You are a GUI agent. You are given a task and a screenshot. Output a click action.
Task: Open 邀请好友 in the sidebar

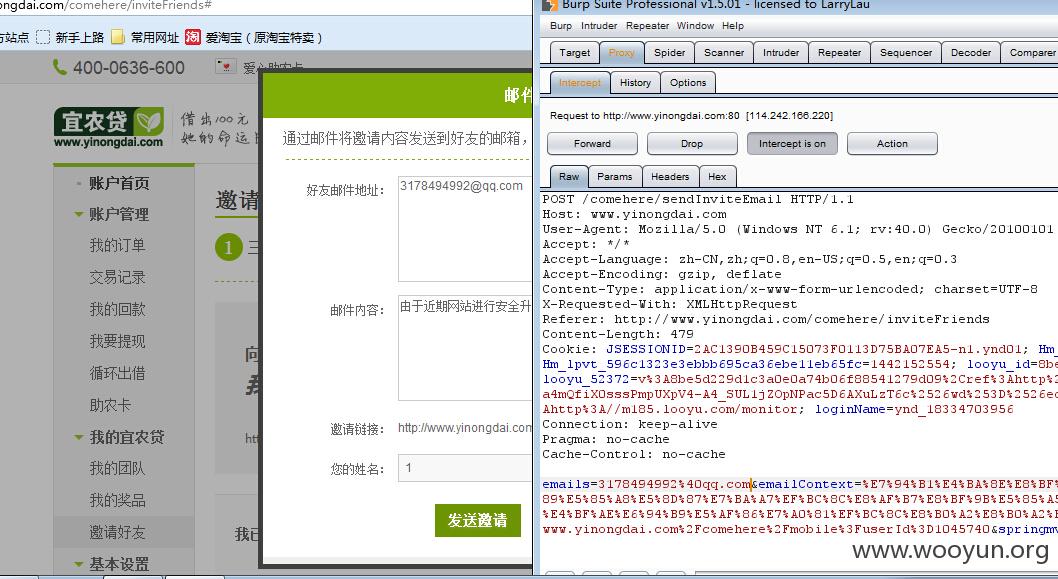click(117, 532)
